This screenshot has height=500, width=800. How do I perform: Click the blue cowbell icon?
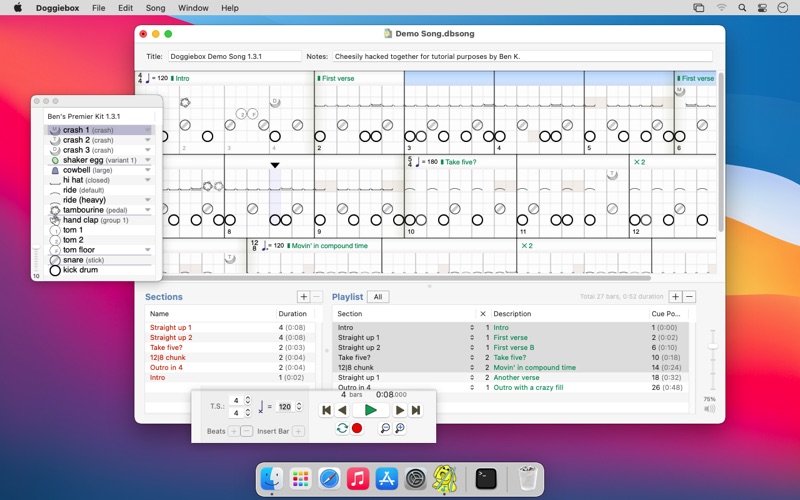point(55,170)
